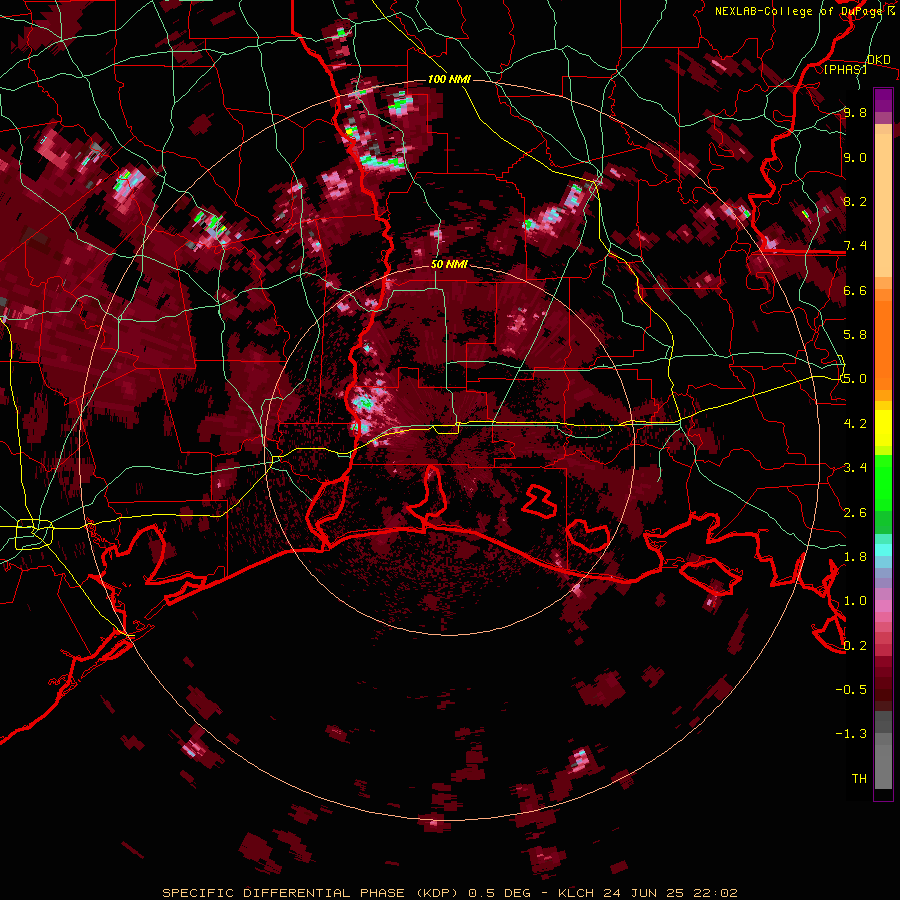Viewport: 900px width, 900px height.
Task: Click the cyan segment of the color bar
Action: coord(883,550)
